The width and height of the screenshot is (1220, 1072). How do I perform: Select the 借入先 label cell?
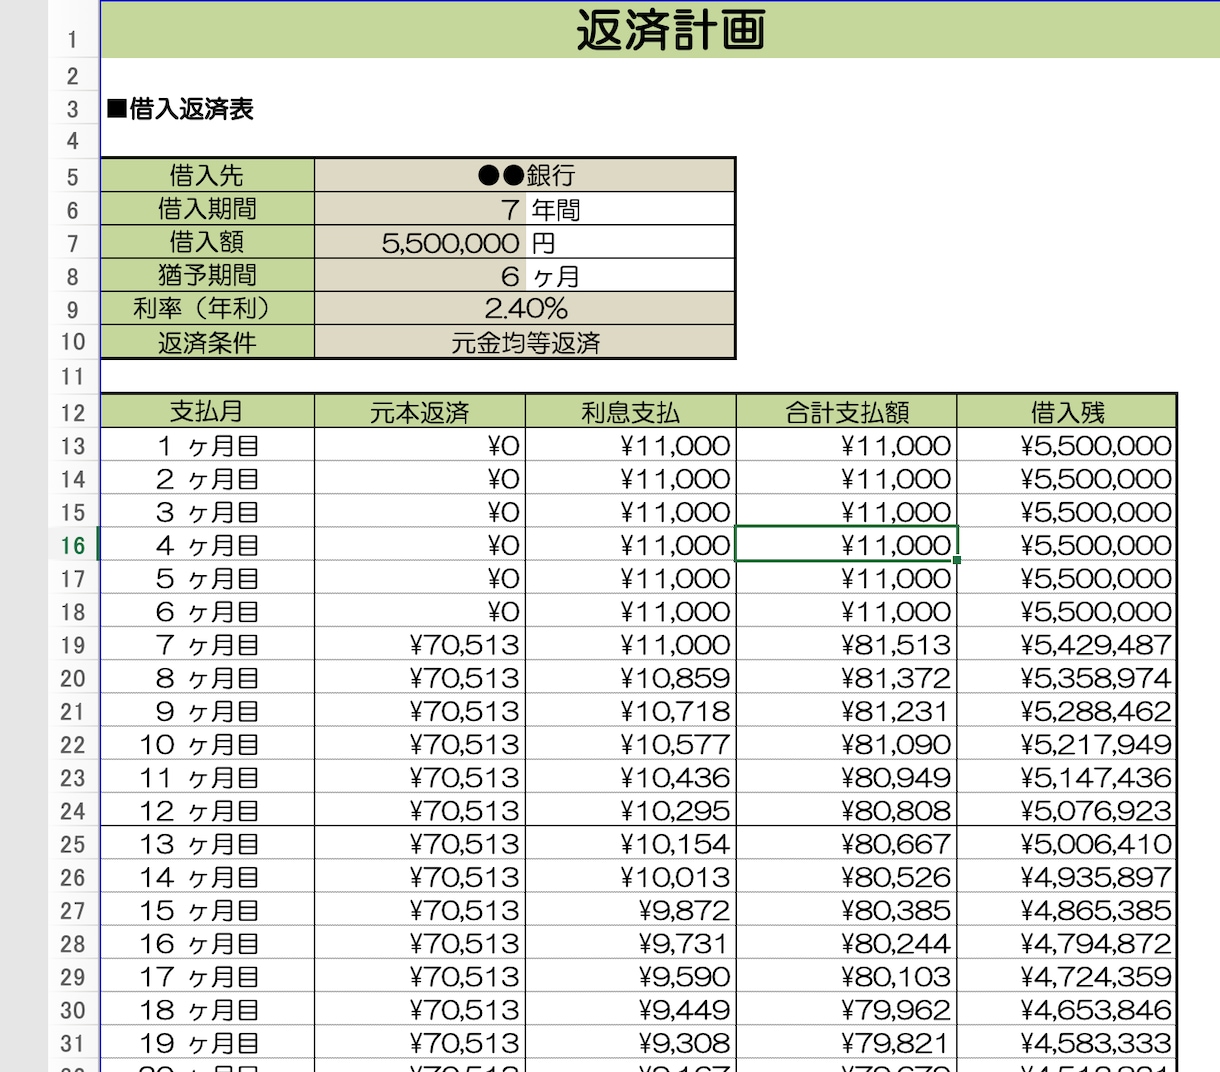click(207, 175)
